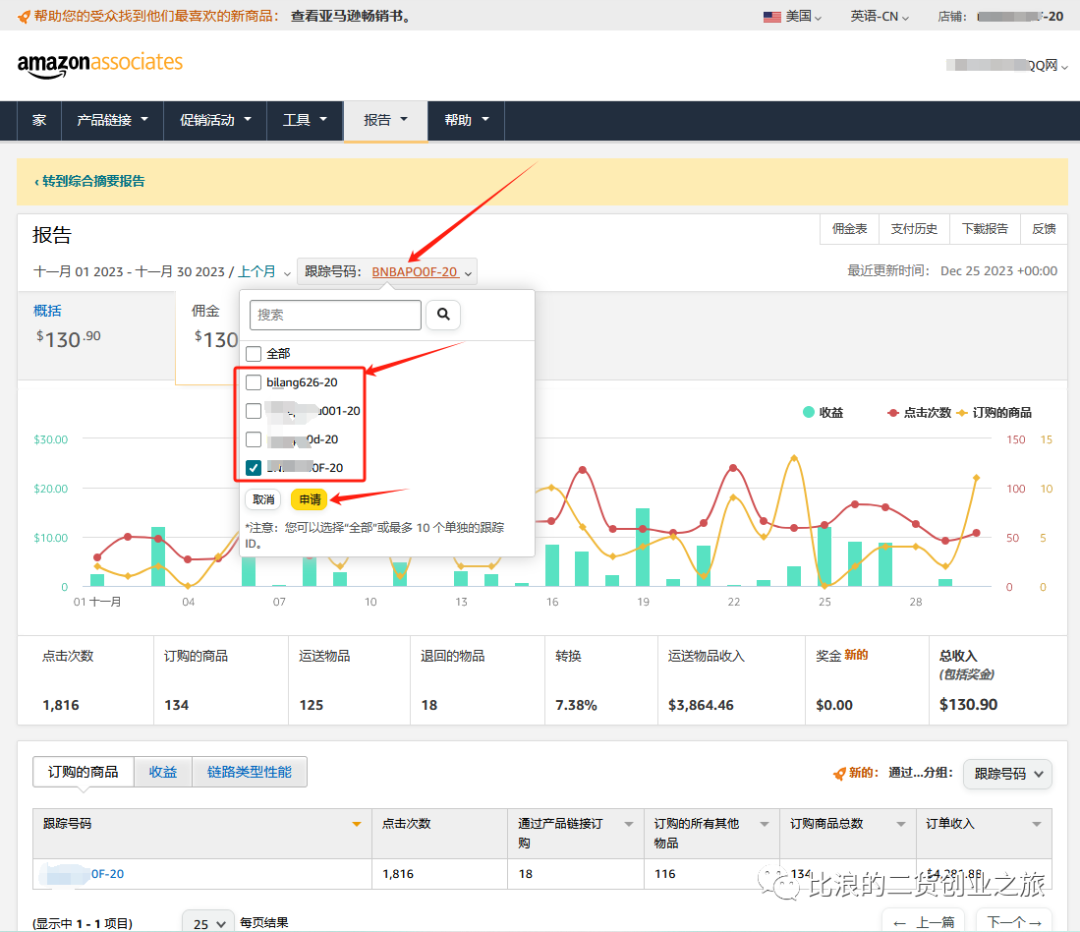
Task: Switch to the 链路类型性能 tab
Action: (x=249, y=772)
